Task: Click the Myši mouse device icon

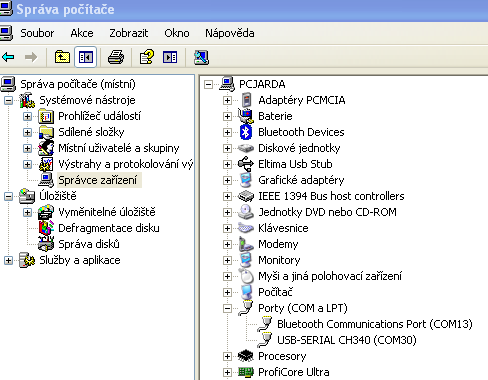Action: point(246,276)
